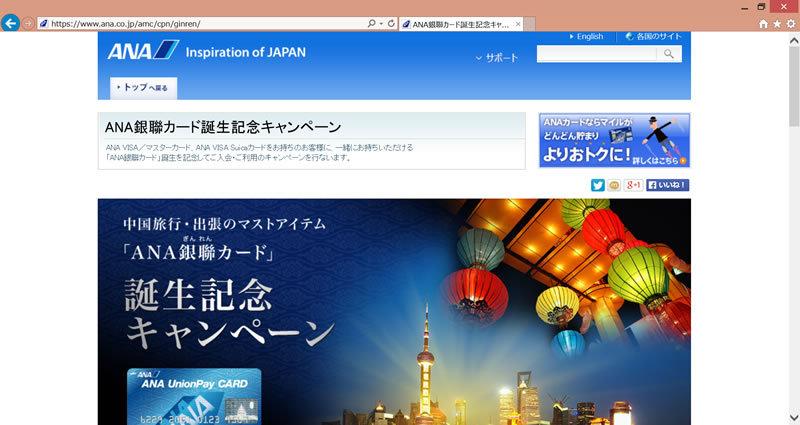Image resolution: width=800 pixels, height=425 pixels.
Task: Click the address bar URL field
Action: click(203, 23)
